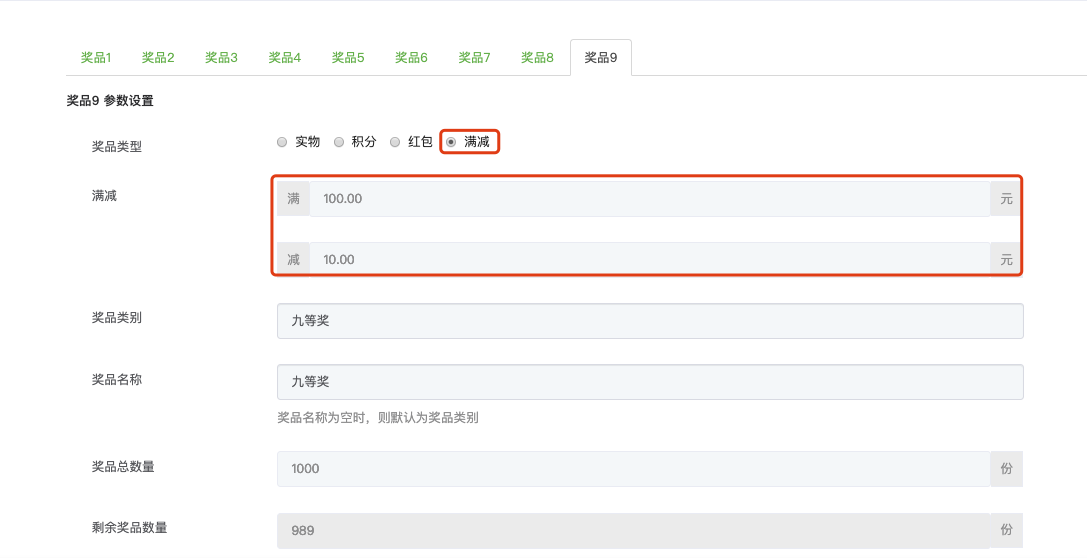Click the 满 amount field showing 100.00

coord(649,199)
